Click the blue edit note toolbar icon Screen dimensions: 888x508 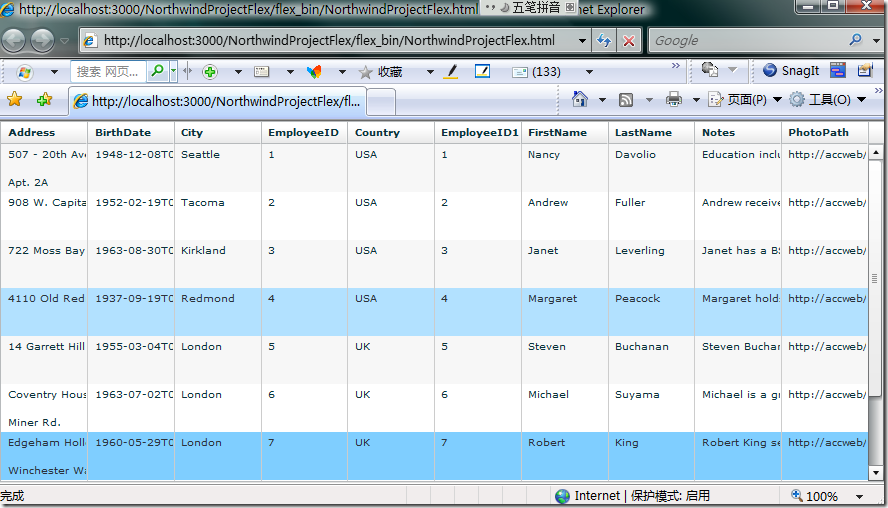pyautogui.click(x=482, y=71)
